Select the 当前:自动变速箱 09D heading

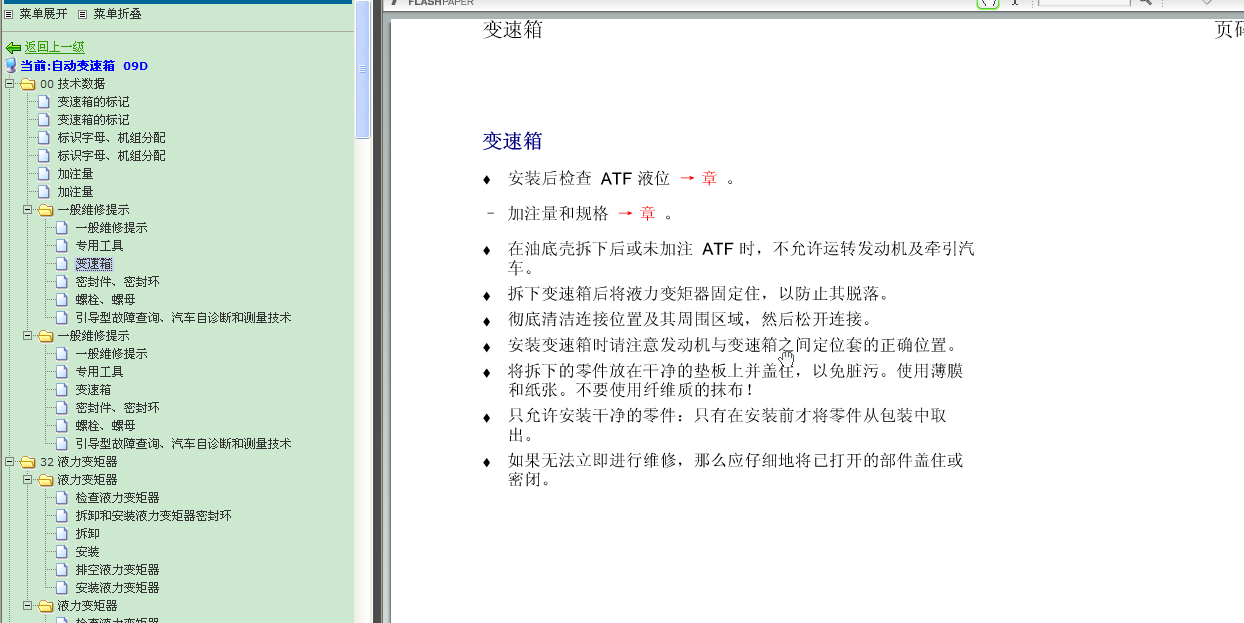pos(84,66)
